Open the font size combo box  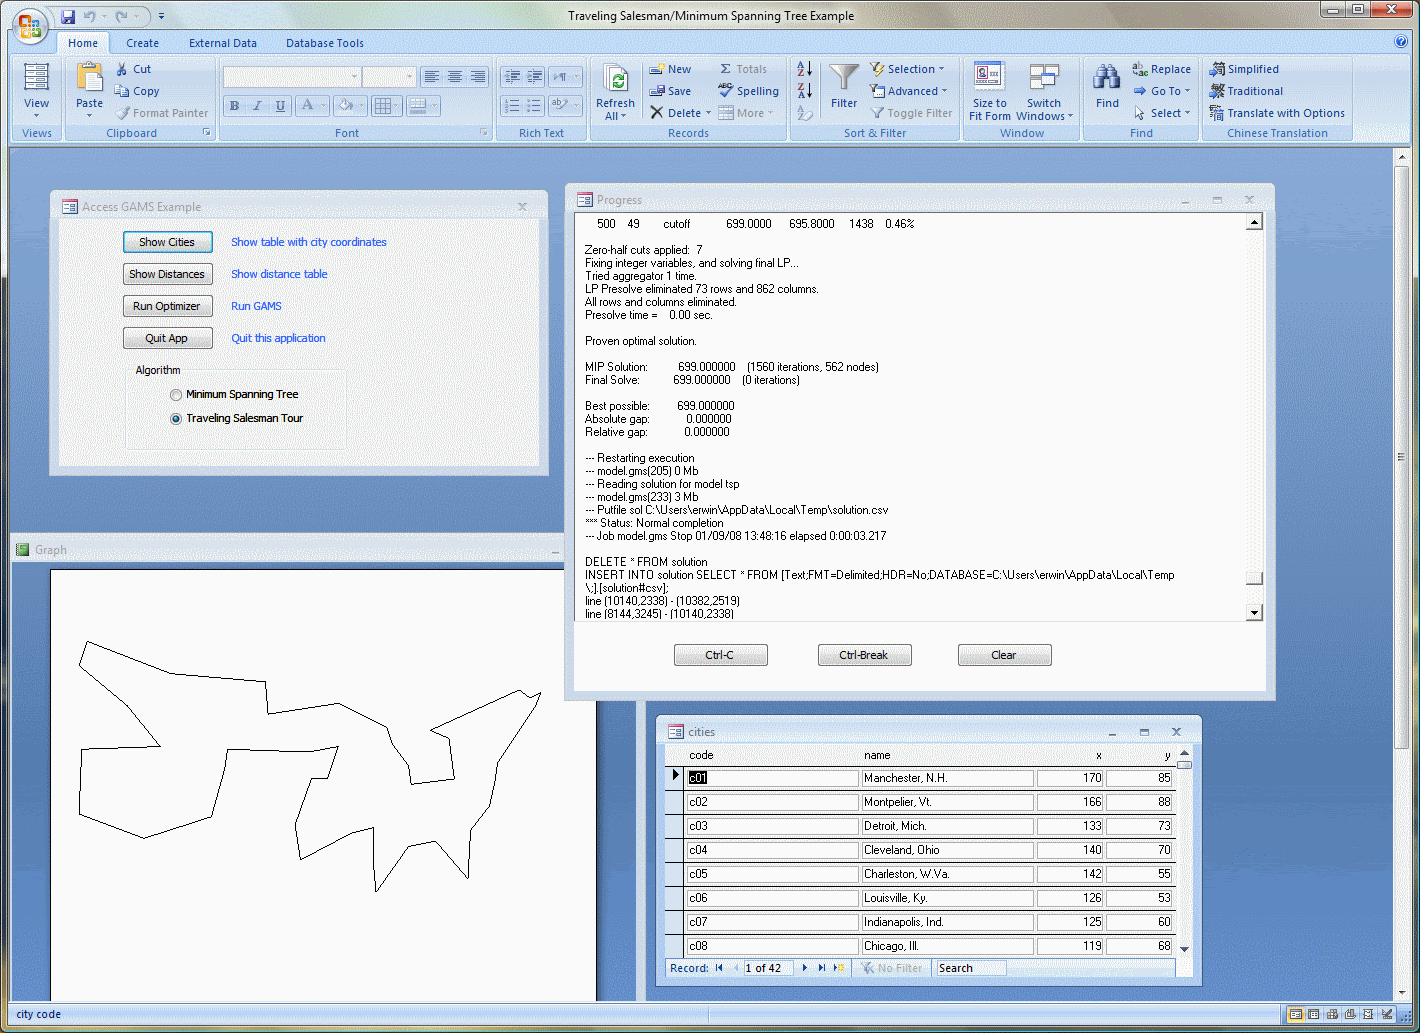[x=409, y=77]
